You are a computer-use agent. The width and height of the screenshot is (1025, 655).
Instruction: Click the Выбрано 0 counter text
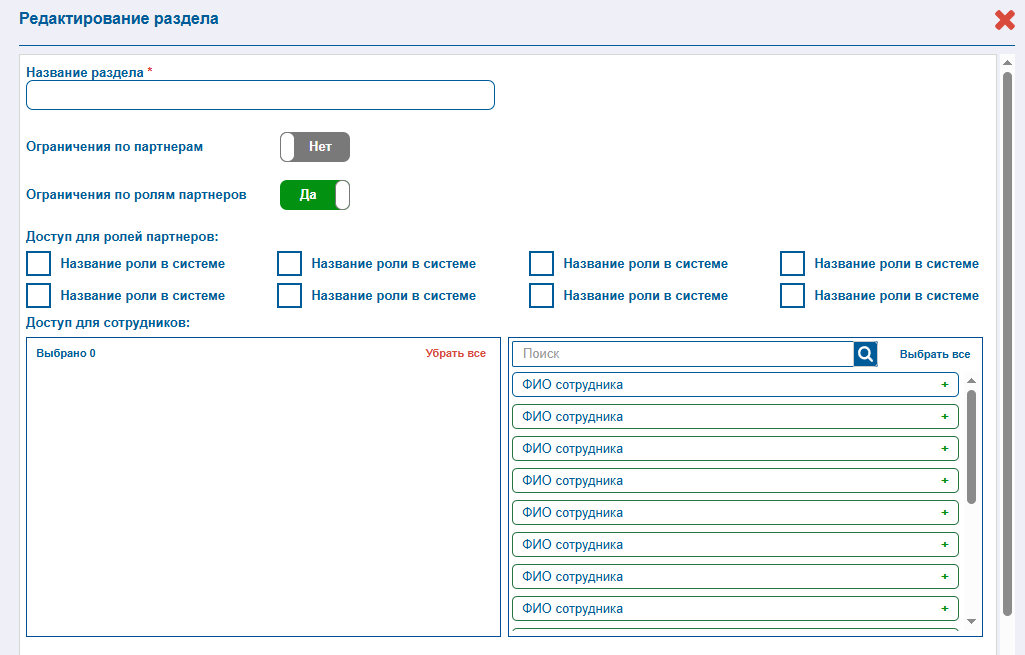click(x=66, y=353)
